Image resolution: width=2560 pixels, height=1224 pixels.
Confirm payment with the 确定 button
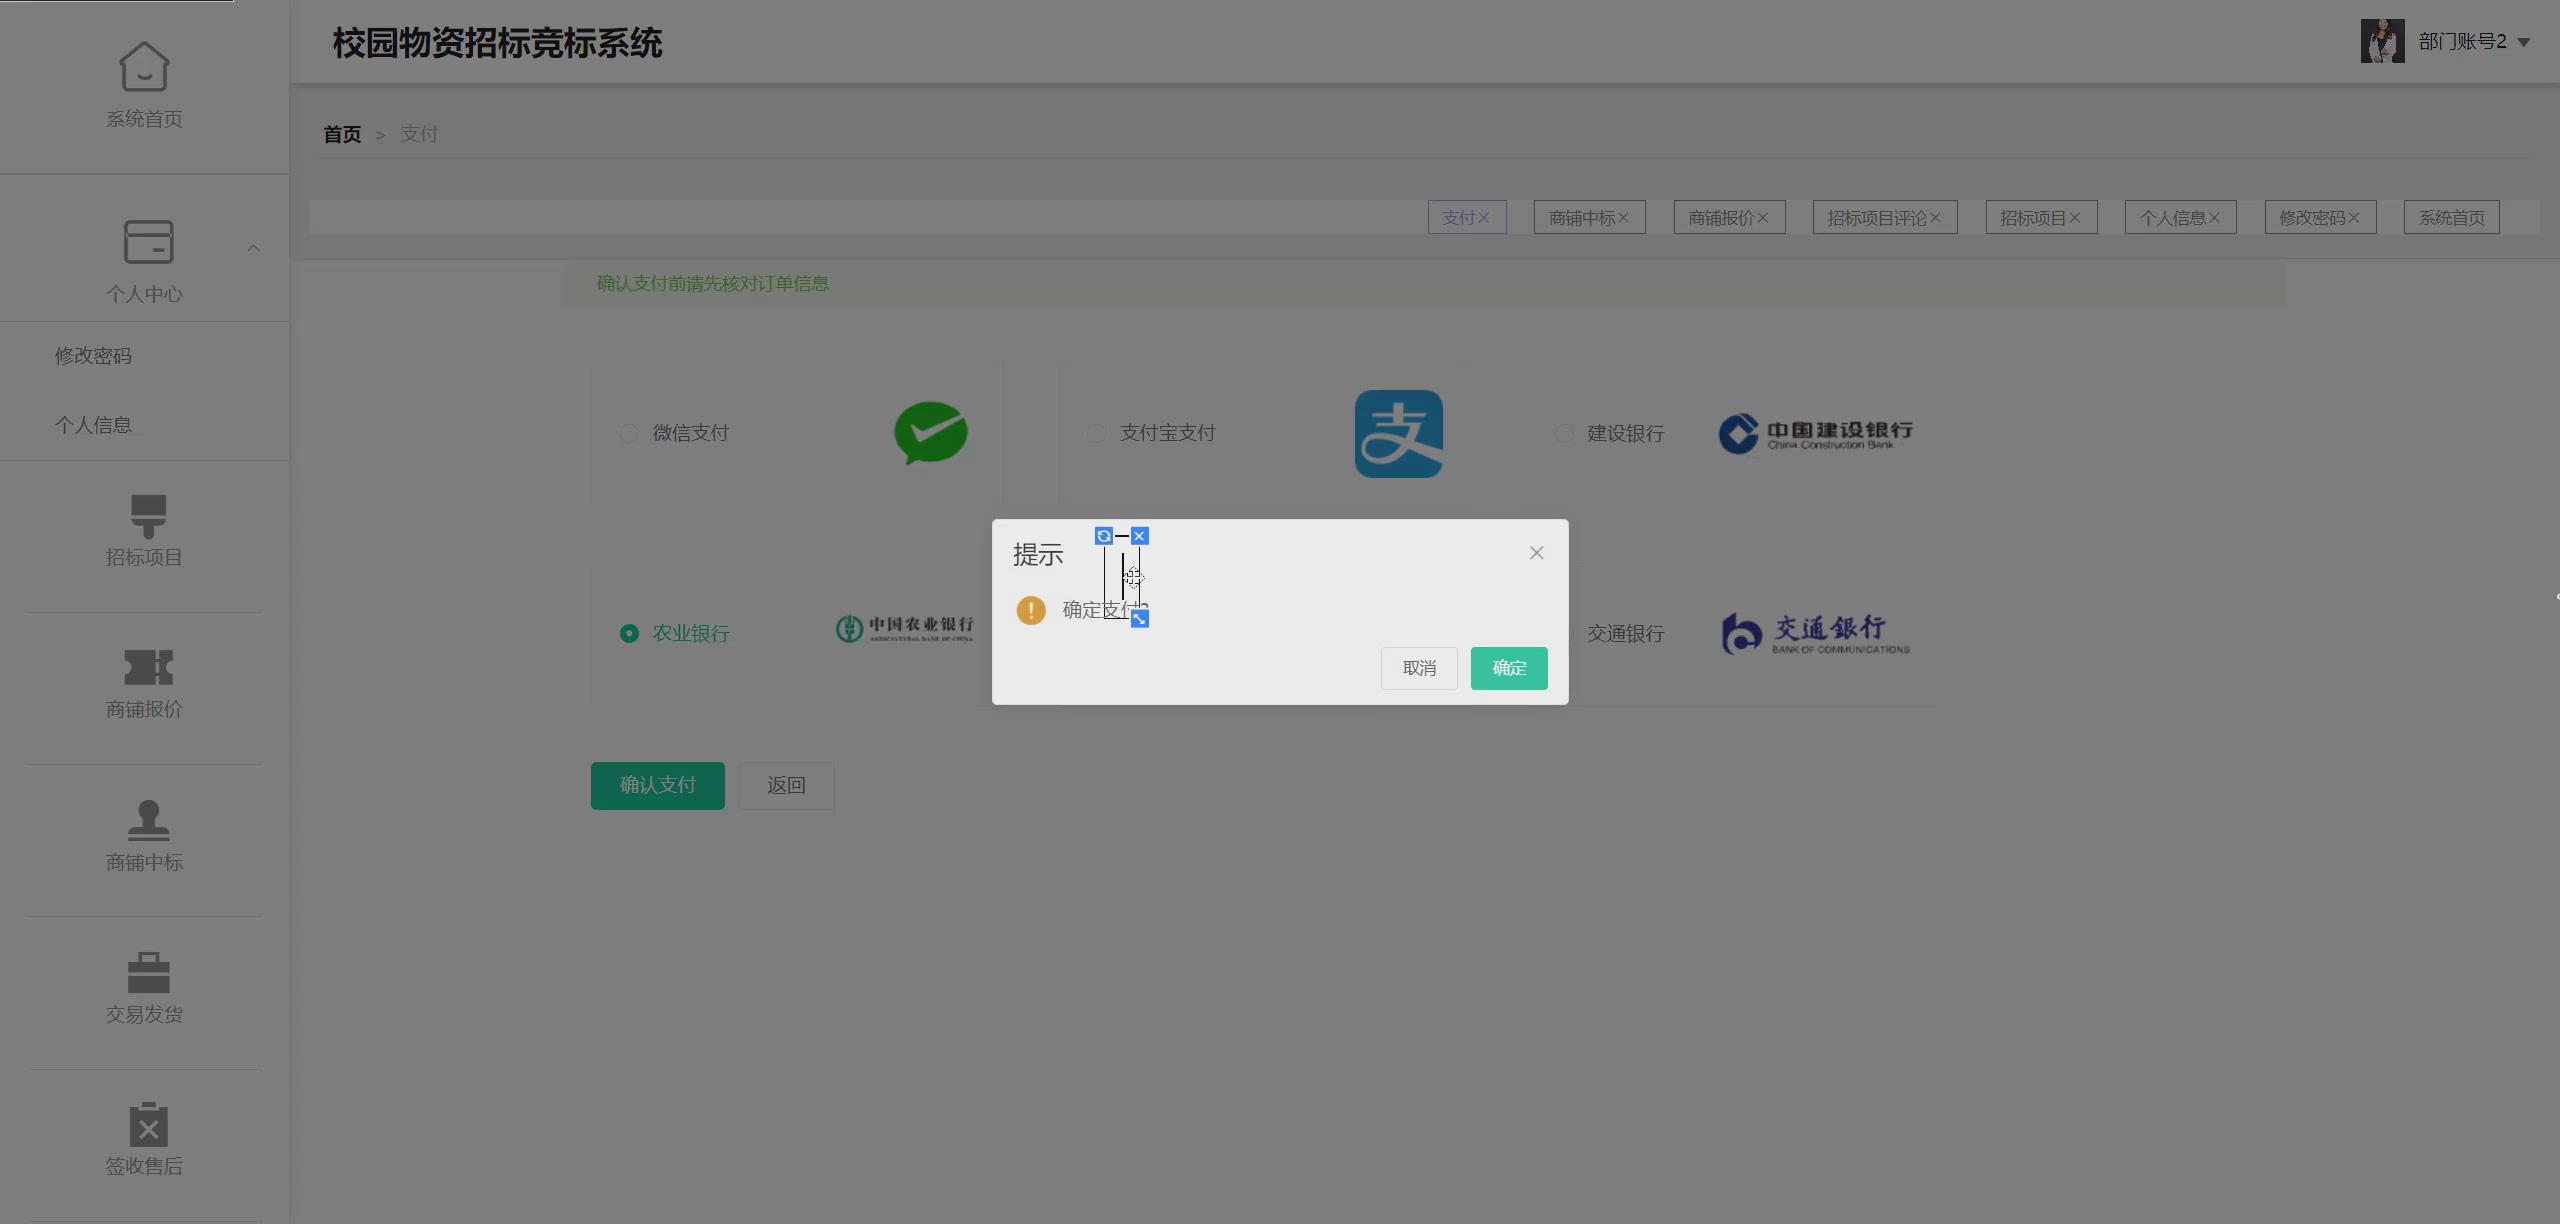click(1508, 668)
